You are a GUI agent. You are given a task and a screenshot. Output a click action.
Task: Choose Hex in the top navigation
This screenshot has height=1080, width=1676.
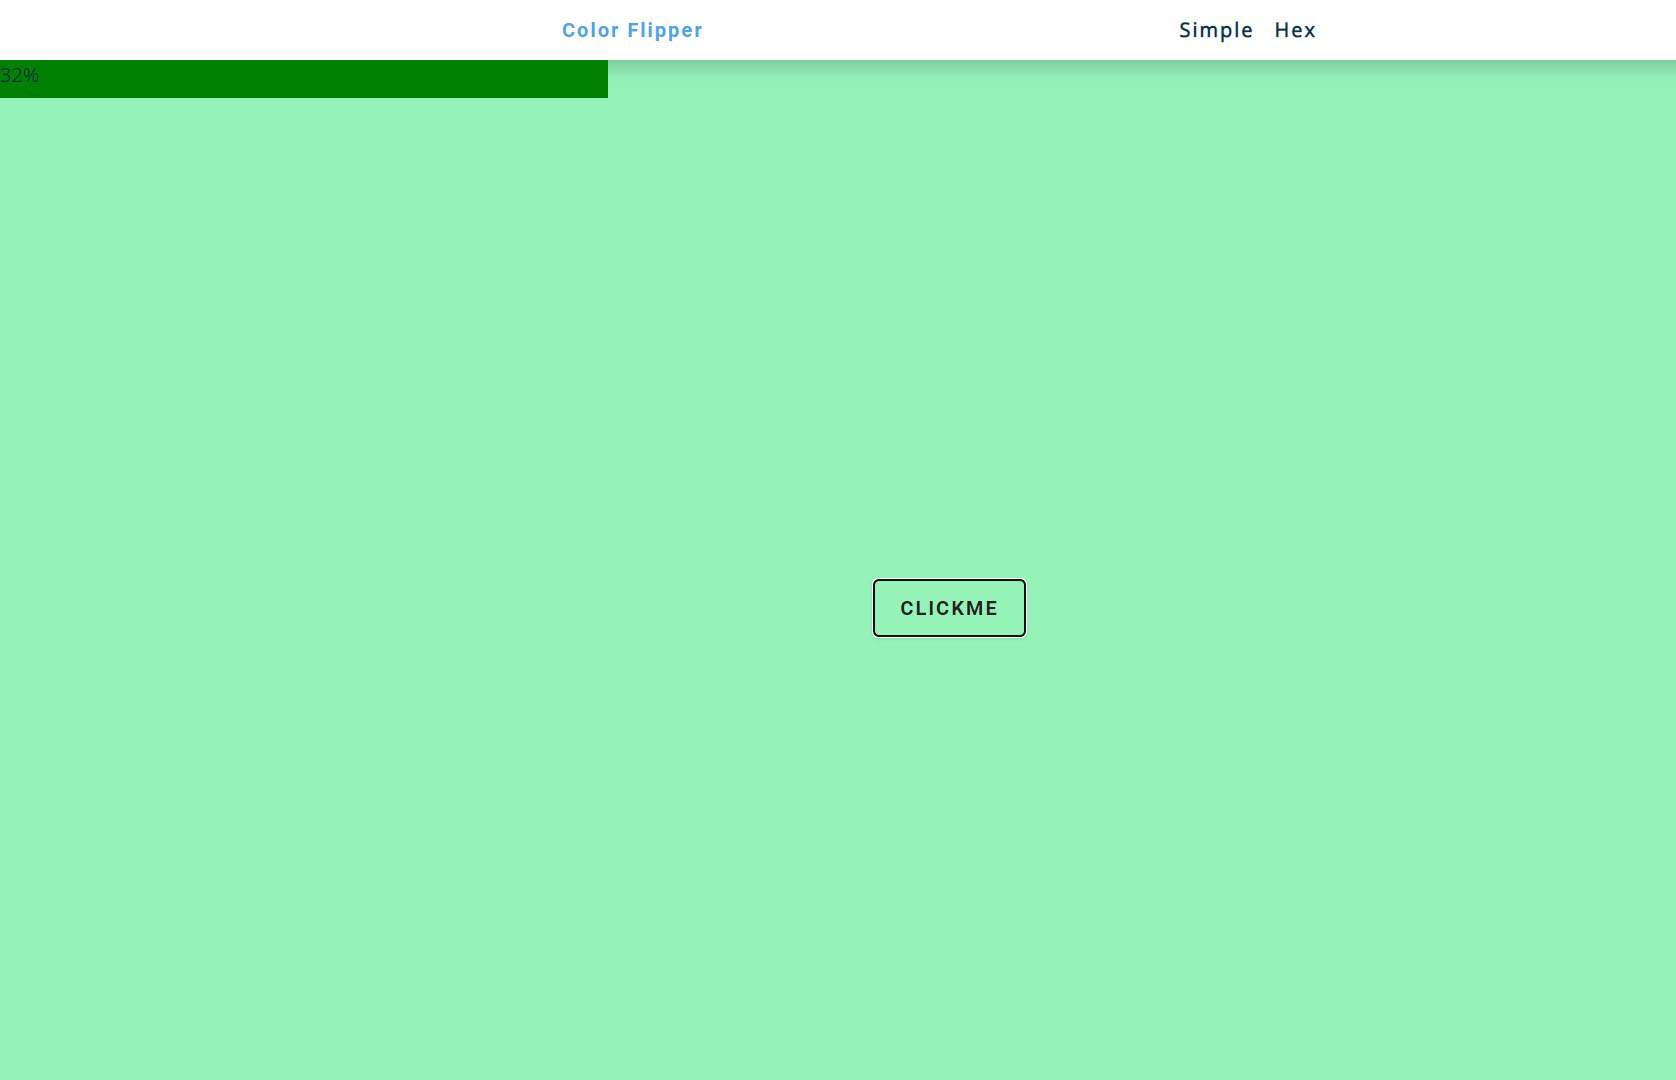pyautogui.click(x=1295, y=30)
